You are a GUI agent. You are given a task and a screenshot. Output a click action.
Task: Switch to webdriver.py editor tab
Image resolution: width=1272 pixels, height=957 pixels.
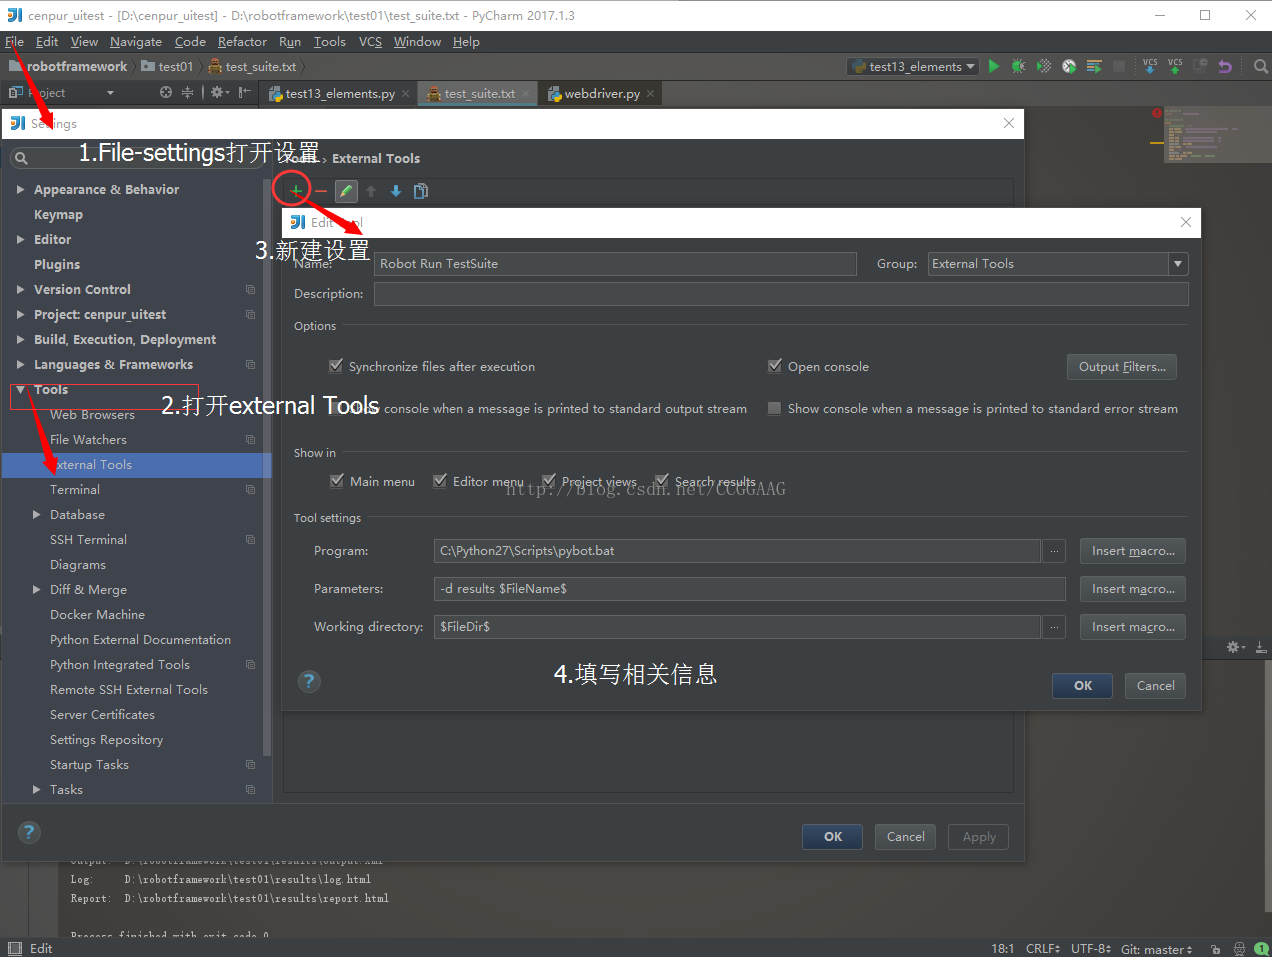(x=602, y=94)
